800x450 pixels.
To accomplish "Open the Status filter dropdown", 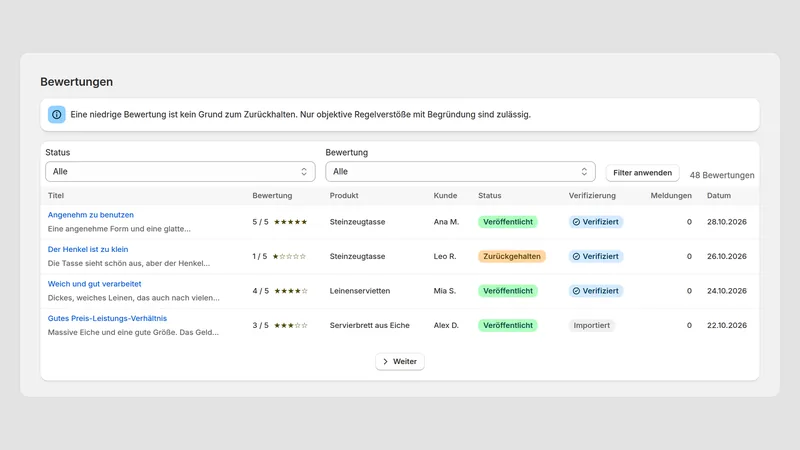I will (x=180, y=171).
